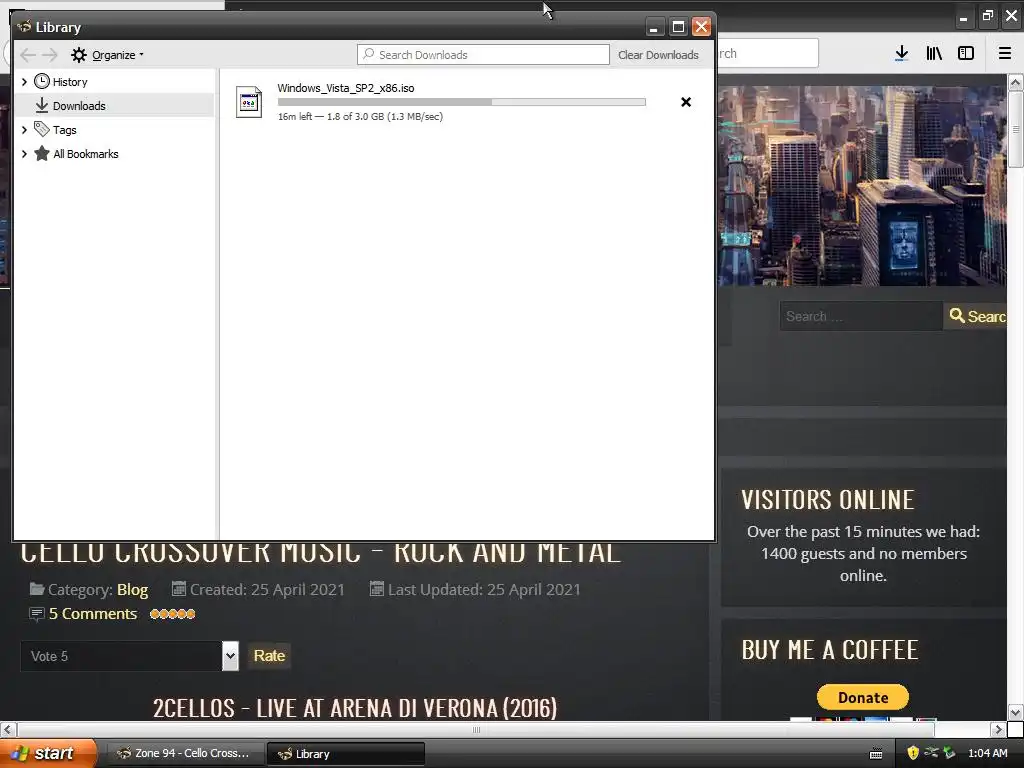Open the Windows start button
Image resolution: width=1024 pixels, height=768 pixels.
tap(48, 753)
